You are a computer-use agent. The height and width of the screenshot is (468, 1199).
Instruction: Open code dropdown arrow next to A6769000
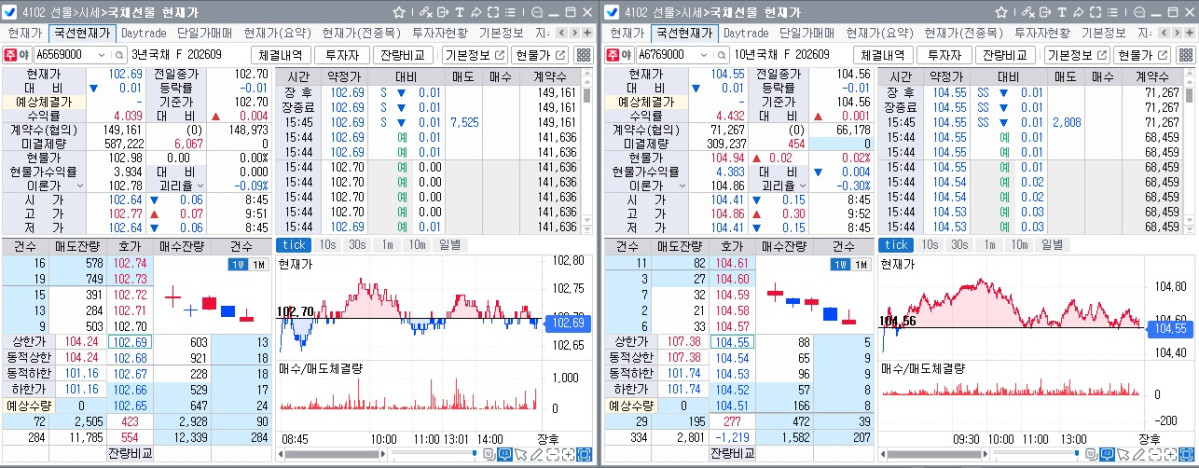tap(704, 55)
